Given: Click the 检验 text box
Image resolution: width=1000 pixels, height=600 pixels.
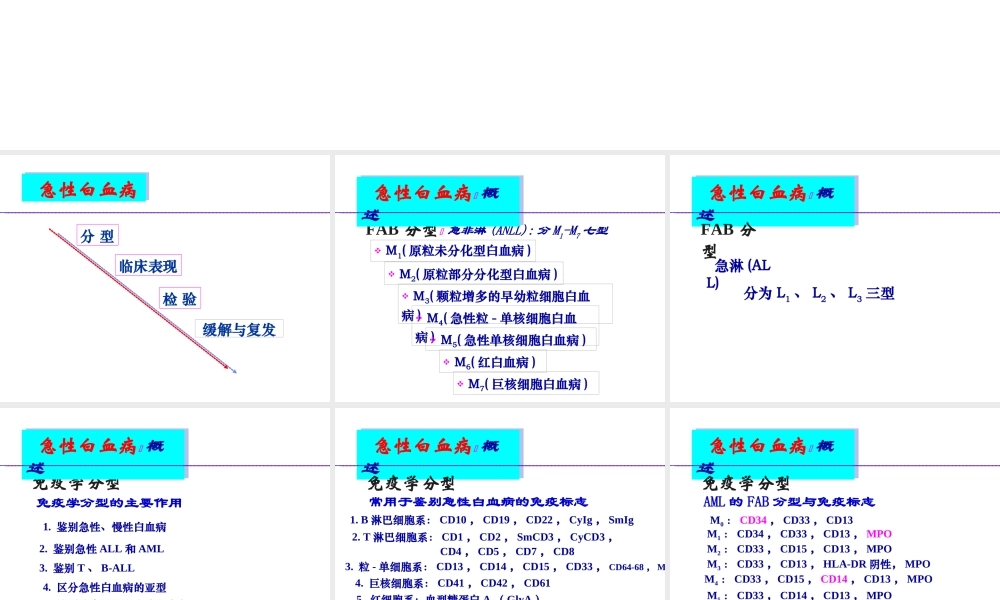Looking at the screenshot, I should tap(180, 297).
